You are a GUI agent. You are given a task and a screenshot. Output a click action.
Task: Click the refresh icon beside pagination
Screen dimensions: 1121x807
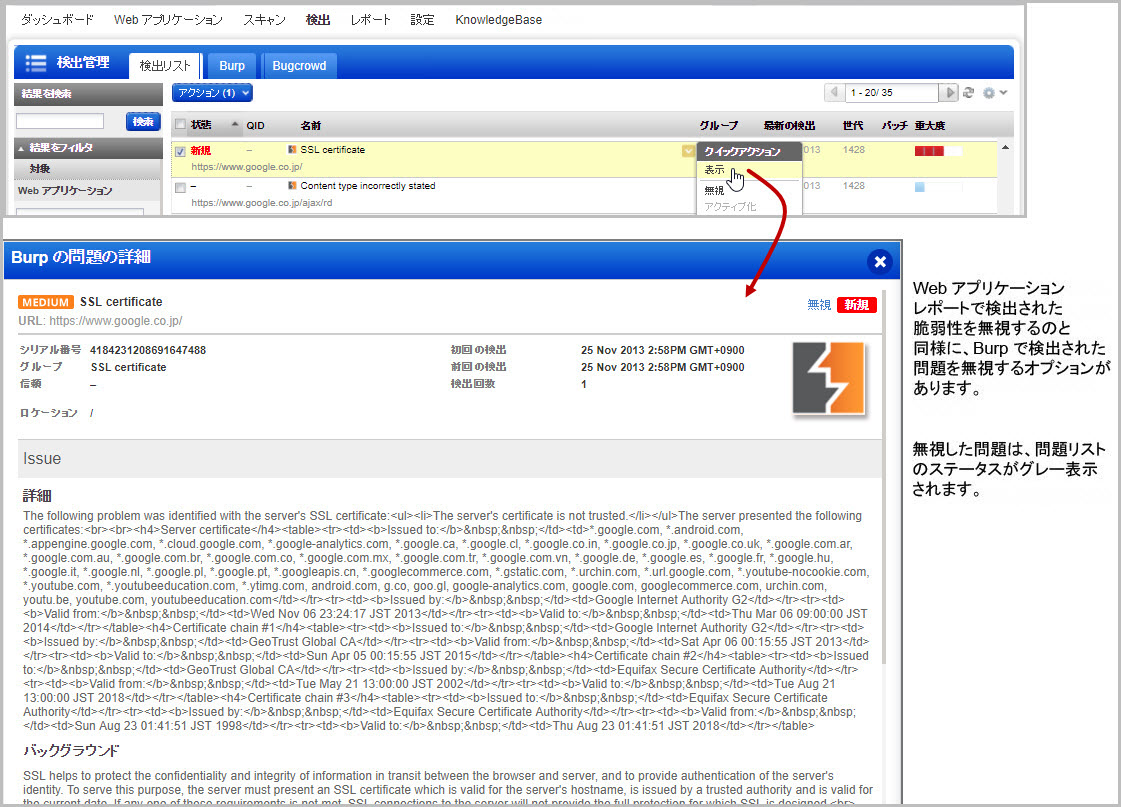(968, 93)
